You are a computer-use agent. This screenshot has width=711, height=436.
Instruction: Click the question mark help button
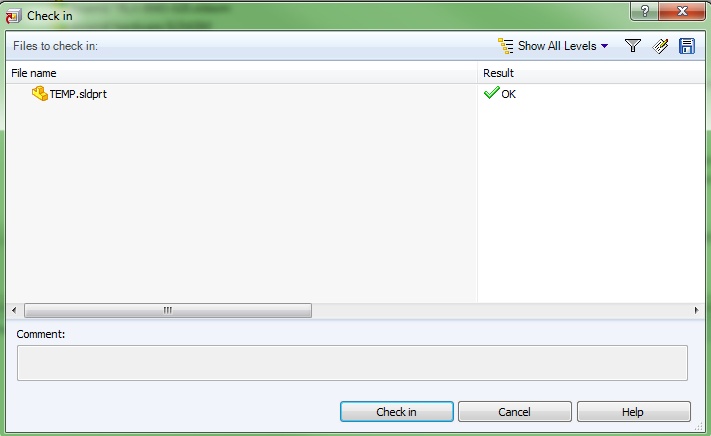click(644, 11)
